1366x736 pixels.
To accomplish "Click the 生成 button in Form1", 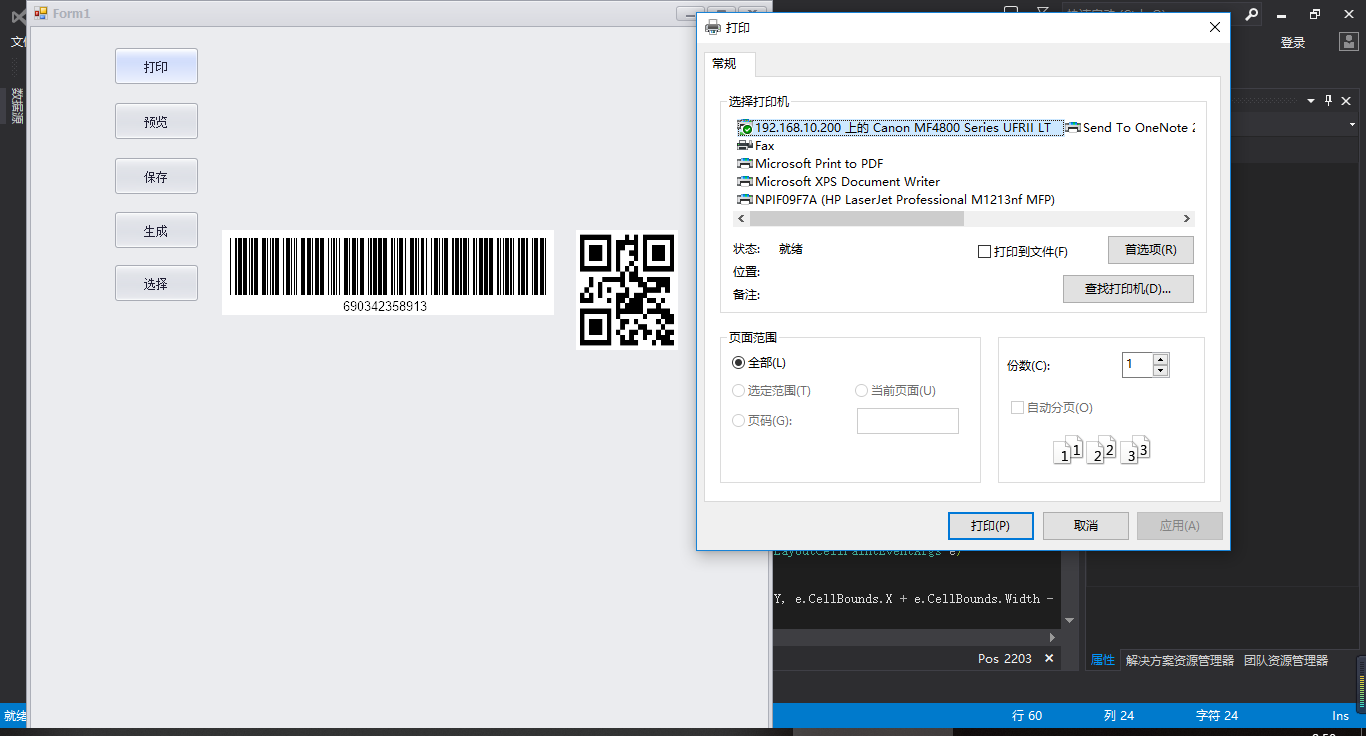I will click(x=156, y=230).
